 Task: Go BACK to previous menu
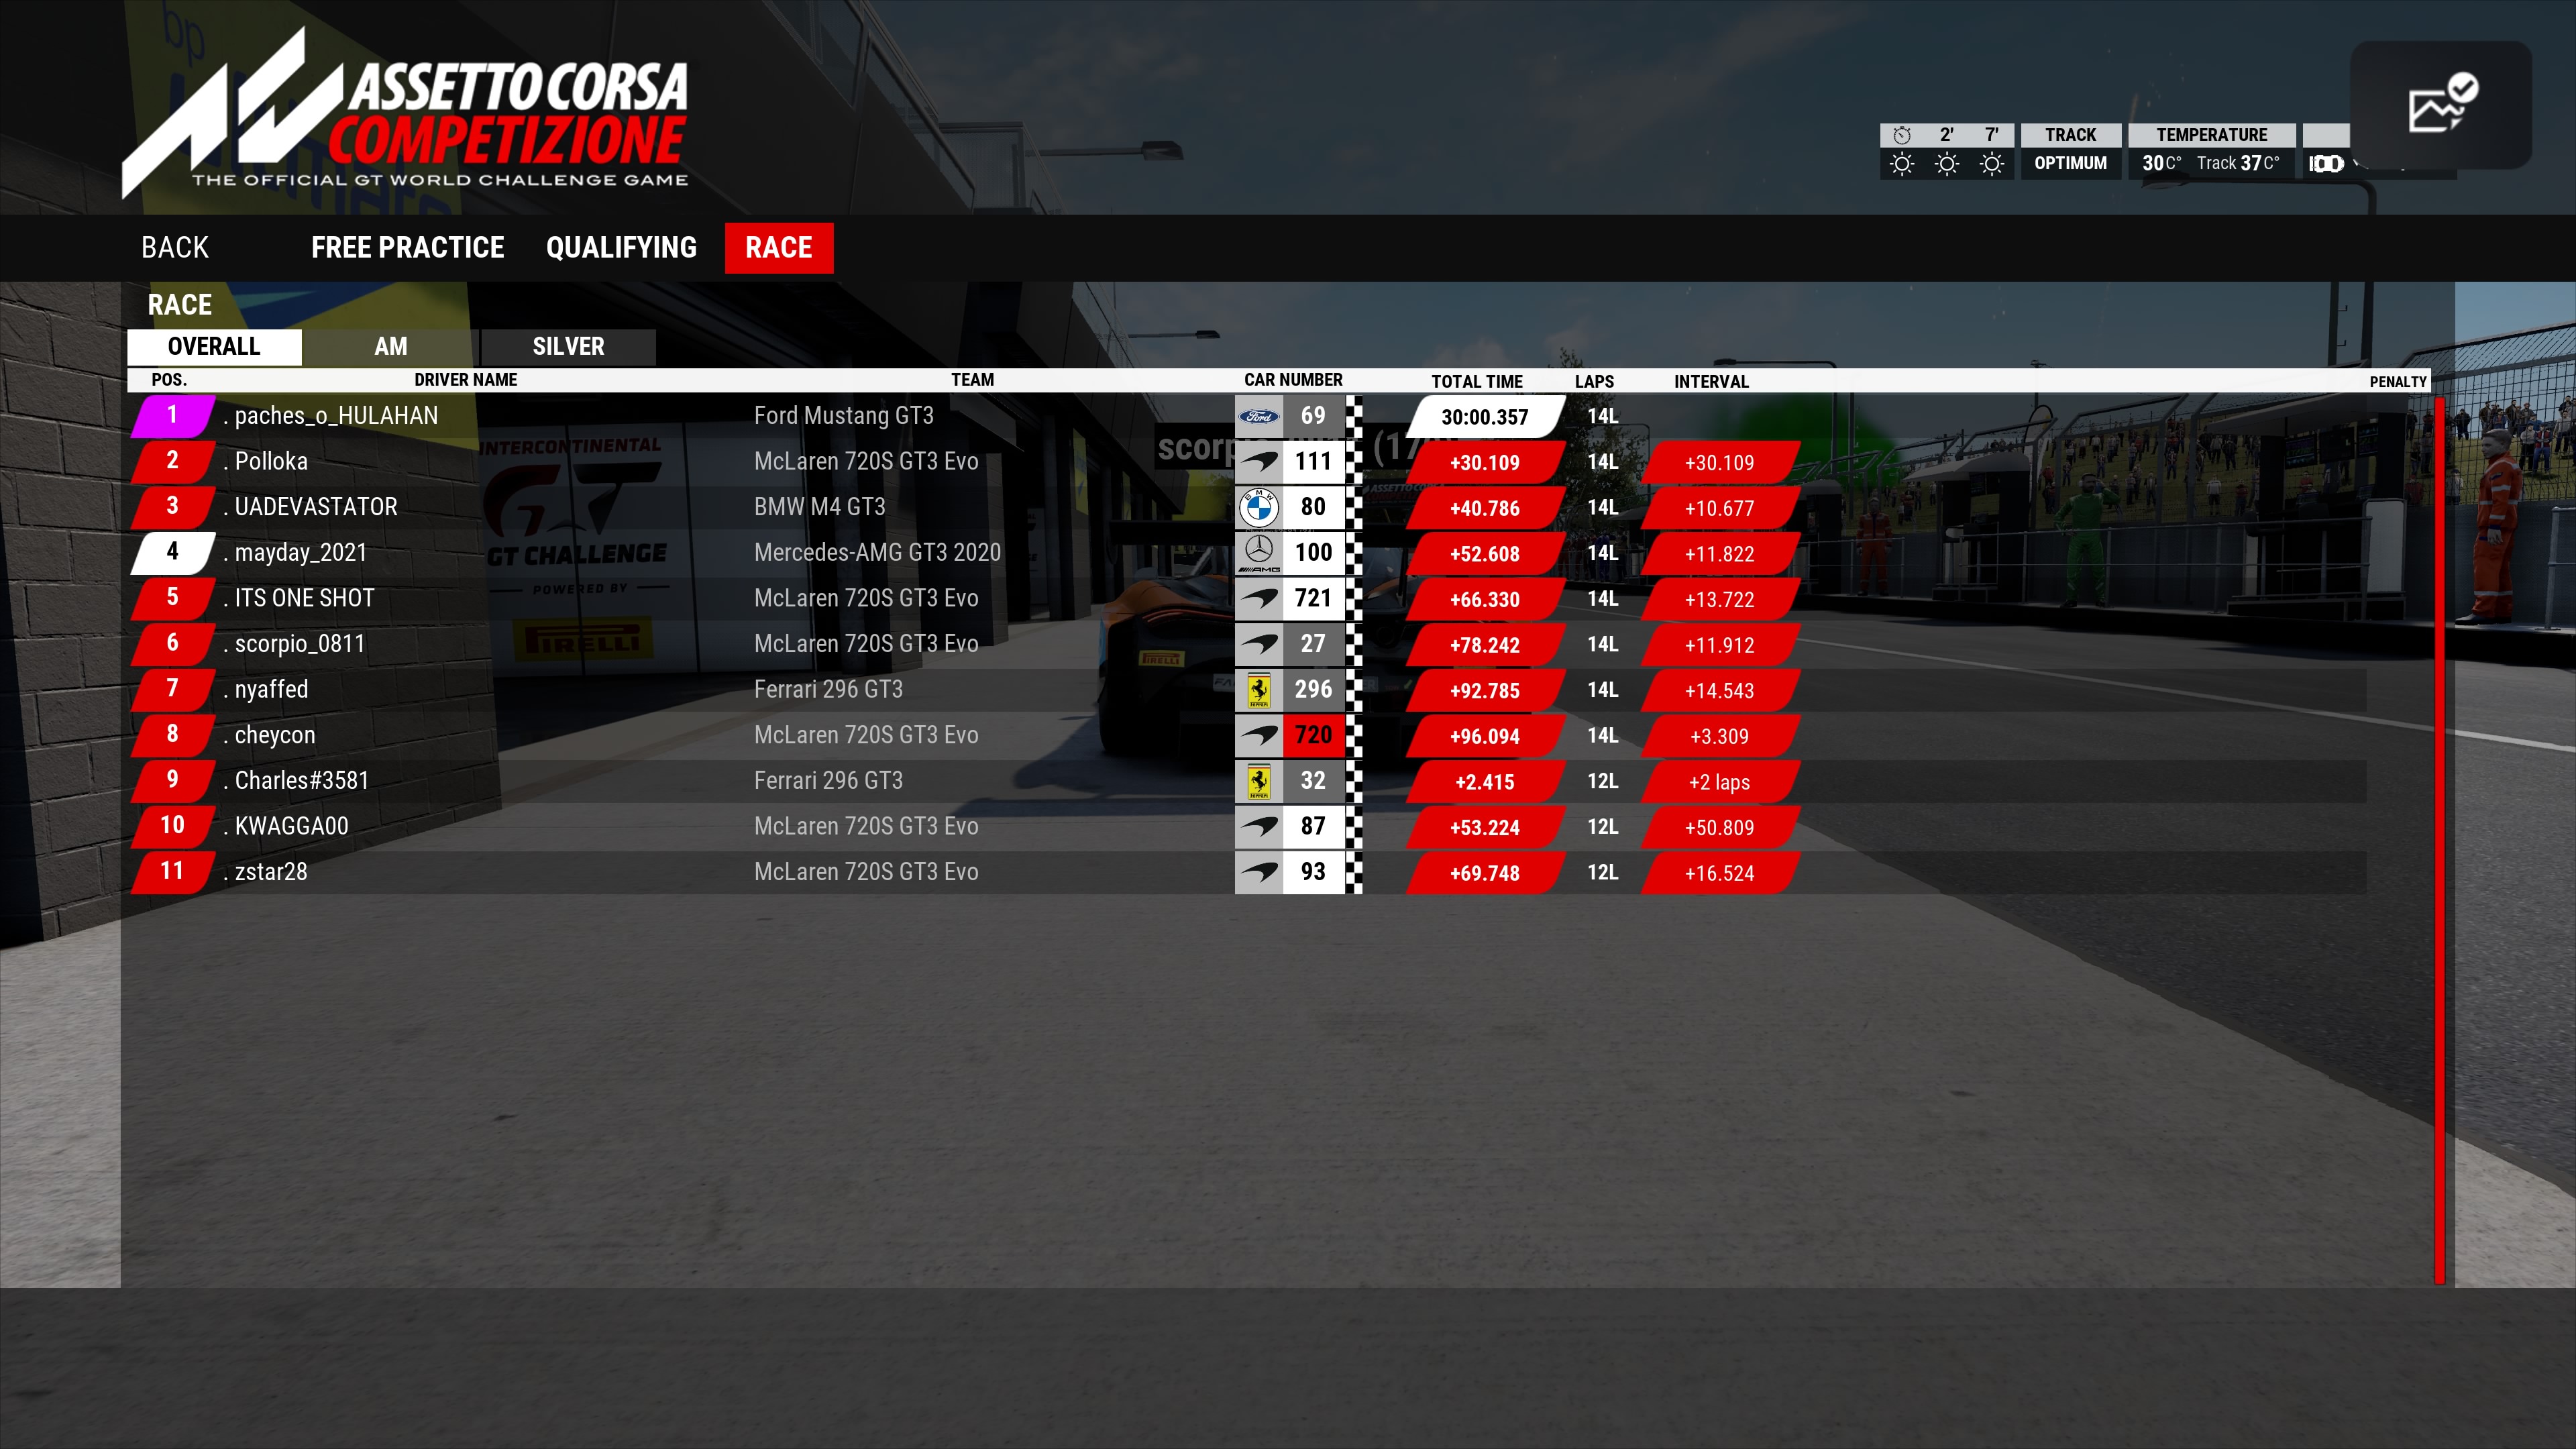(175, 248)
